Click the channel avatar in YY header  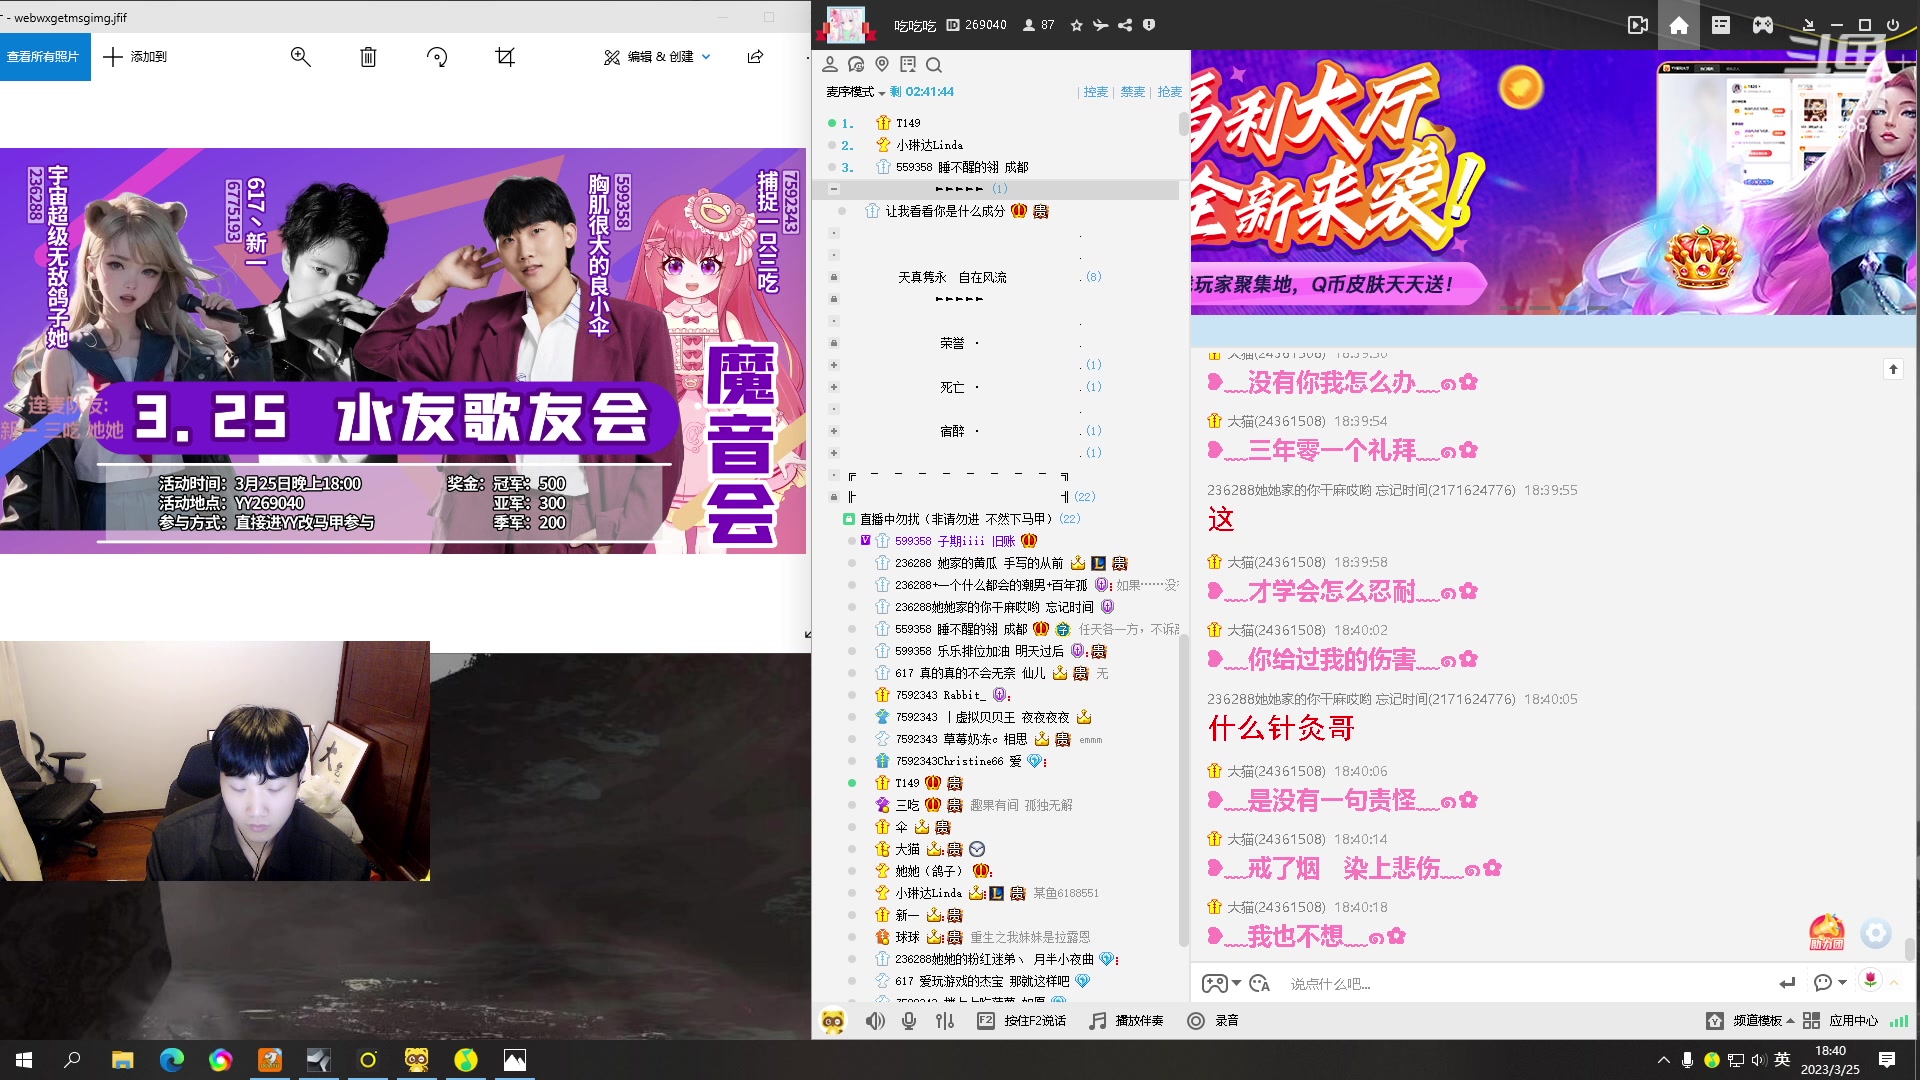pos(846,25)
